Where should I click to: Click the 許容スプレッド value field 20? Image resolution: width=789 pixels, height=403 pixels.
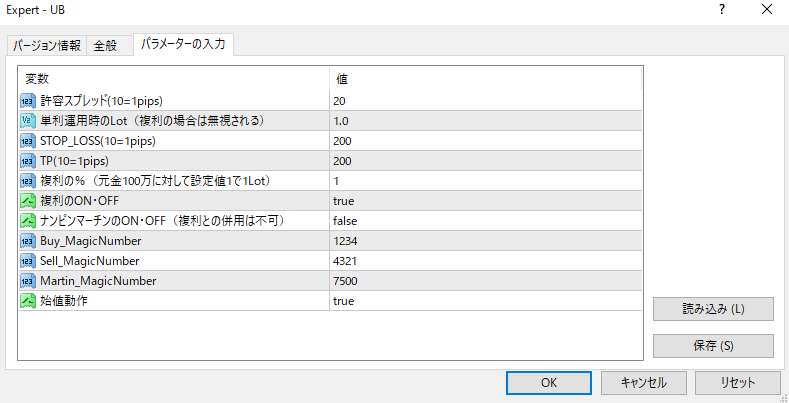tap(341, 100)
